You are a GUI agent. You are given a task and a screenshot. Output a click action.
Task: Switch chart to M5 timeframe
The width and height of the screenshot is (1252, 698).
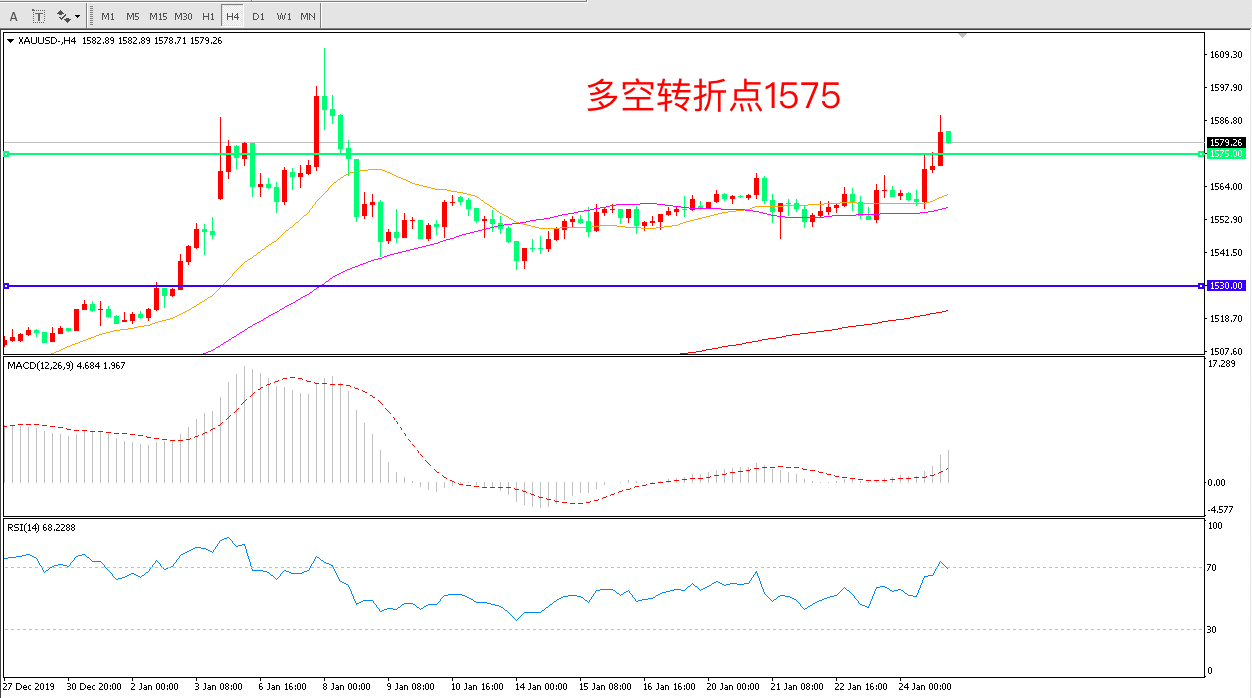[133, 16]
